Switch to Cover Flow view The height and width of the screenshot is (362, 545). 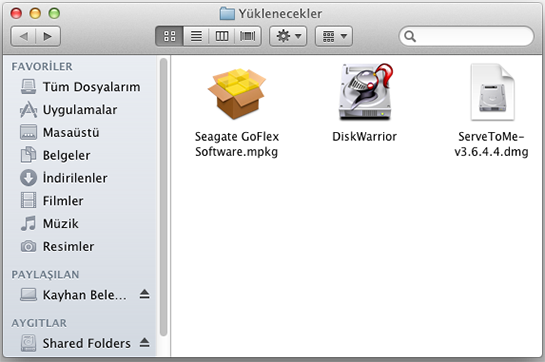point(248,36)
